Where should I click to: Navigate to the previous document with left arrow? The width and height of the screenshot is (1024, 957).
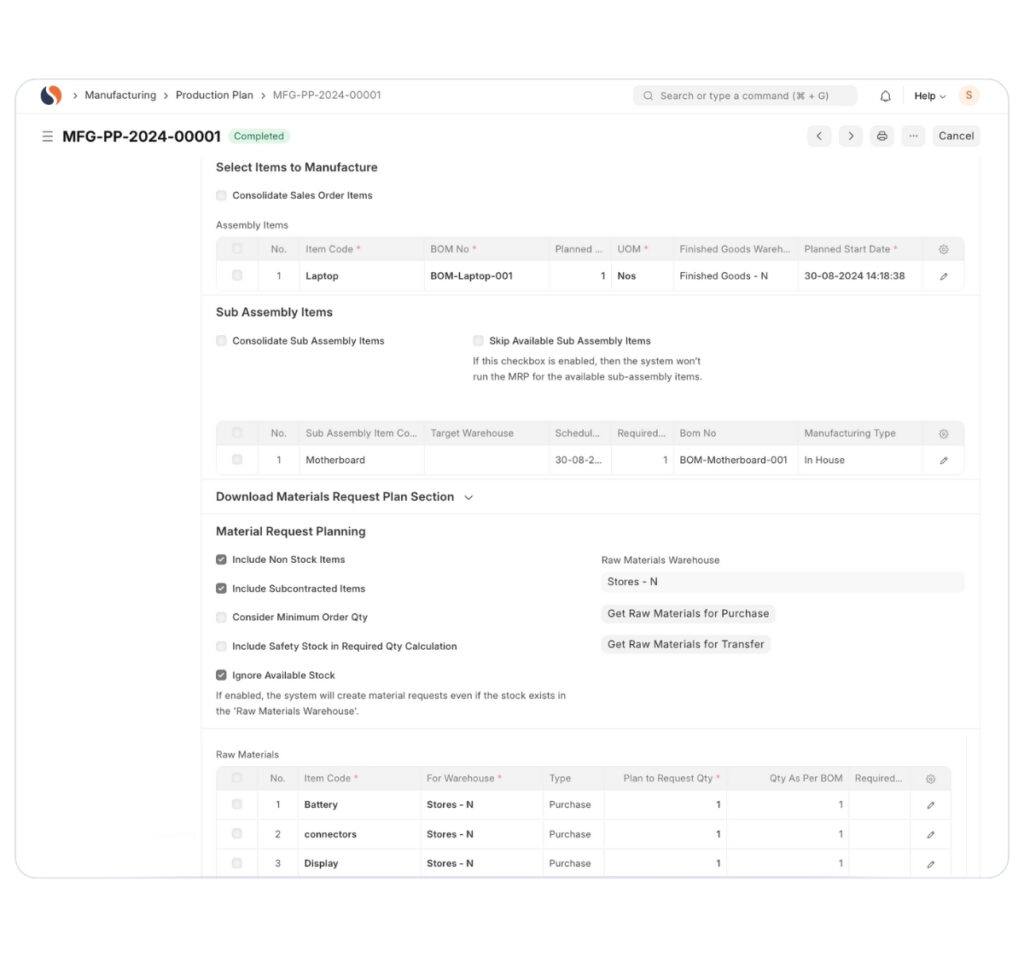(x=820, y=135)
